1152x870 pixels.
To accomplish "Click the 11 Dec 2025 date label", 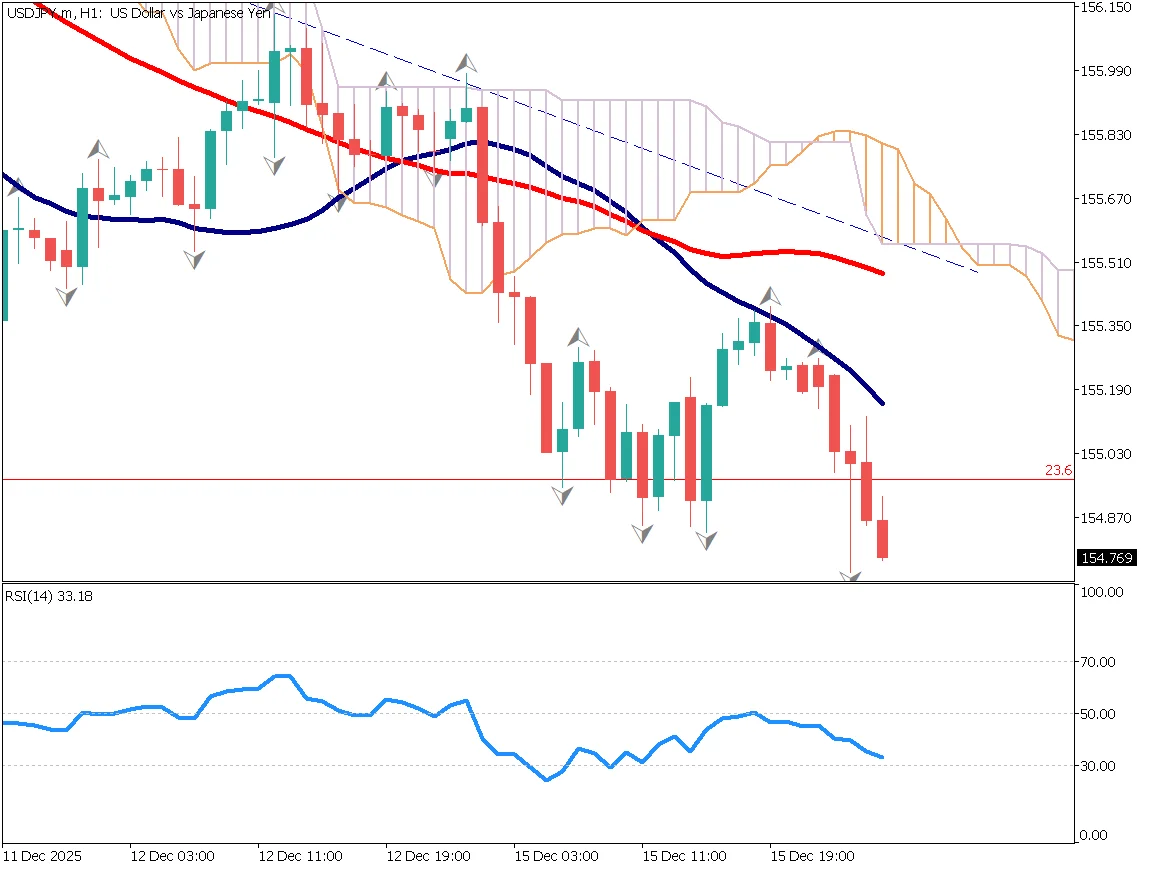I will coord(42,857).
